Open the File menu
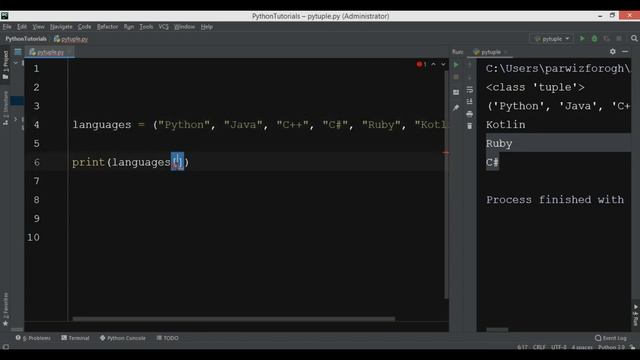This screenshot has width=640, height=360. (7, 27)
